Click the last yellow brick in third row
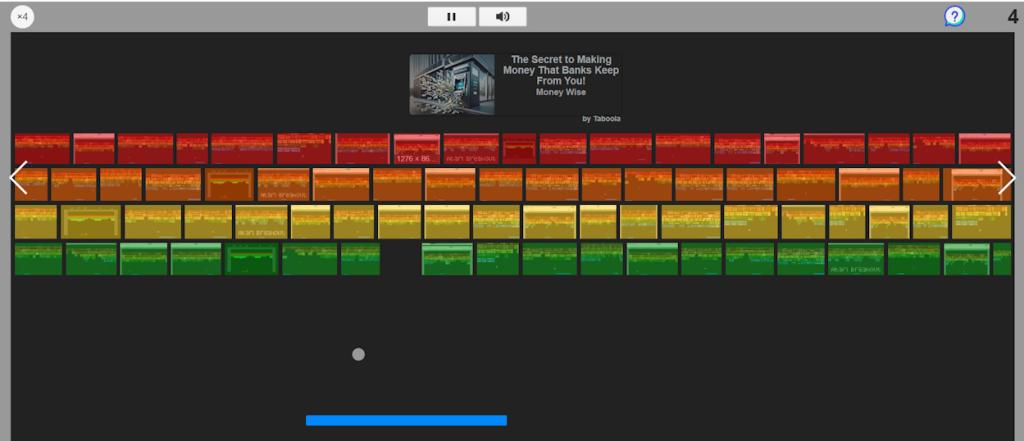 [x=981, y=222]
